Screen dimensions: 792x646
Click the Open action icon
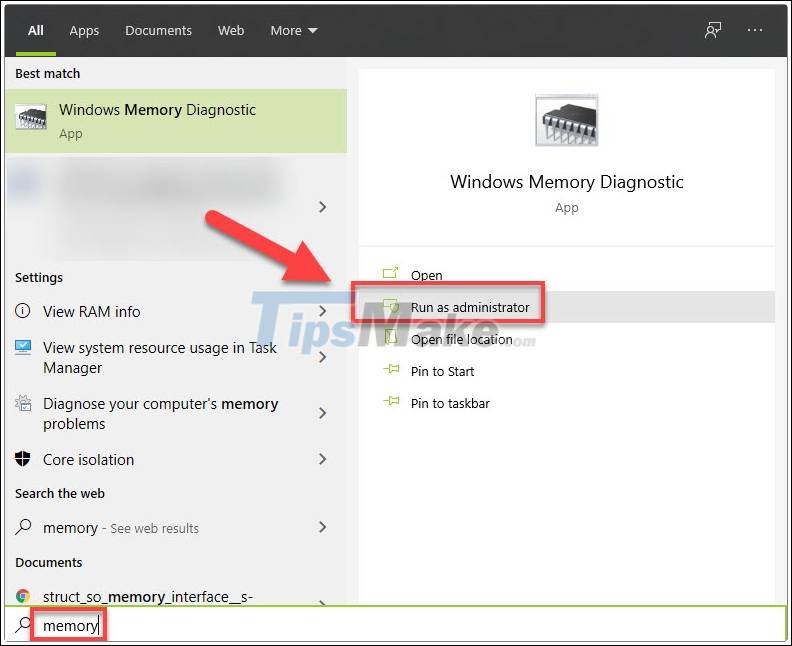click(x=390, y=273)
